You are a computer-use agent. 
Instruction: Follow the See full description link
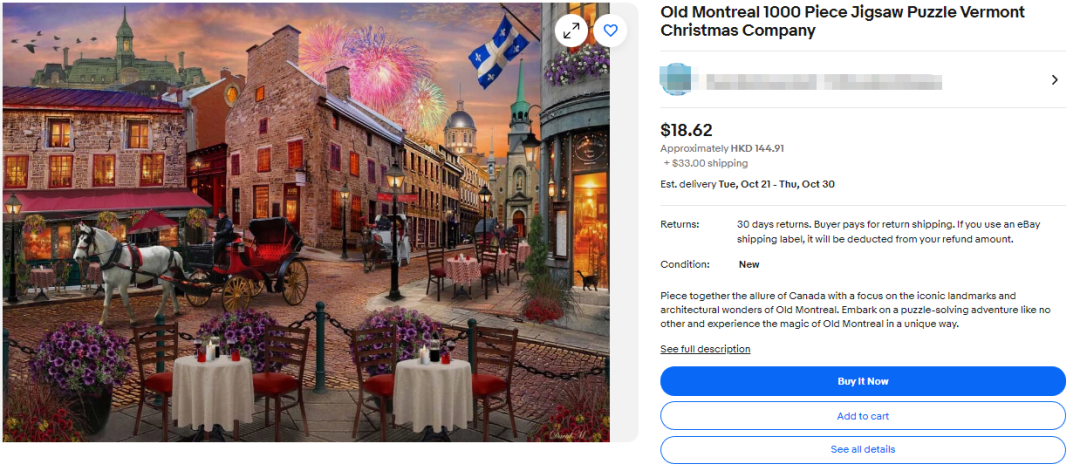coord(705,349)
